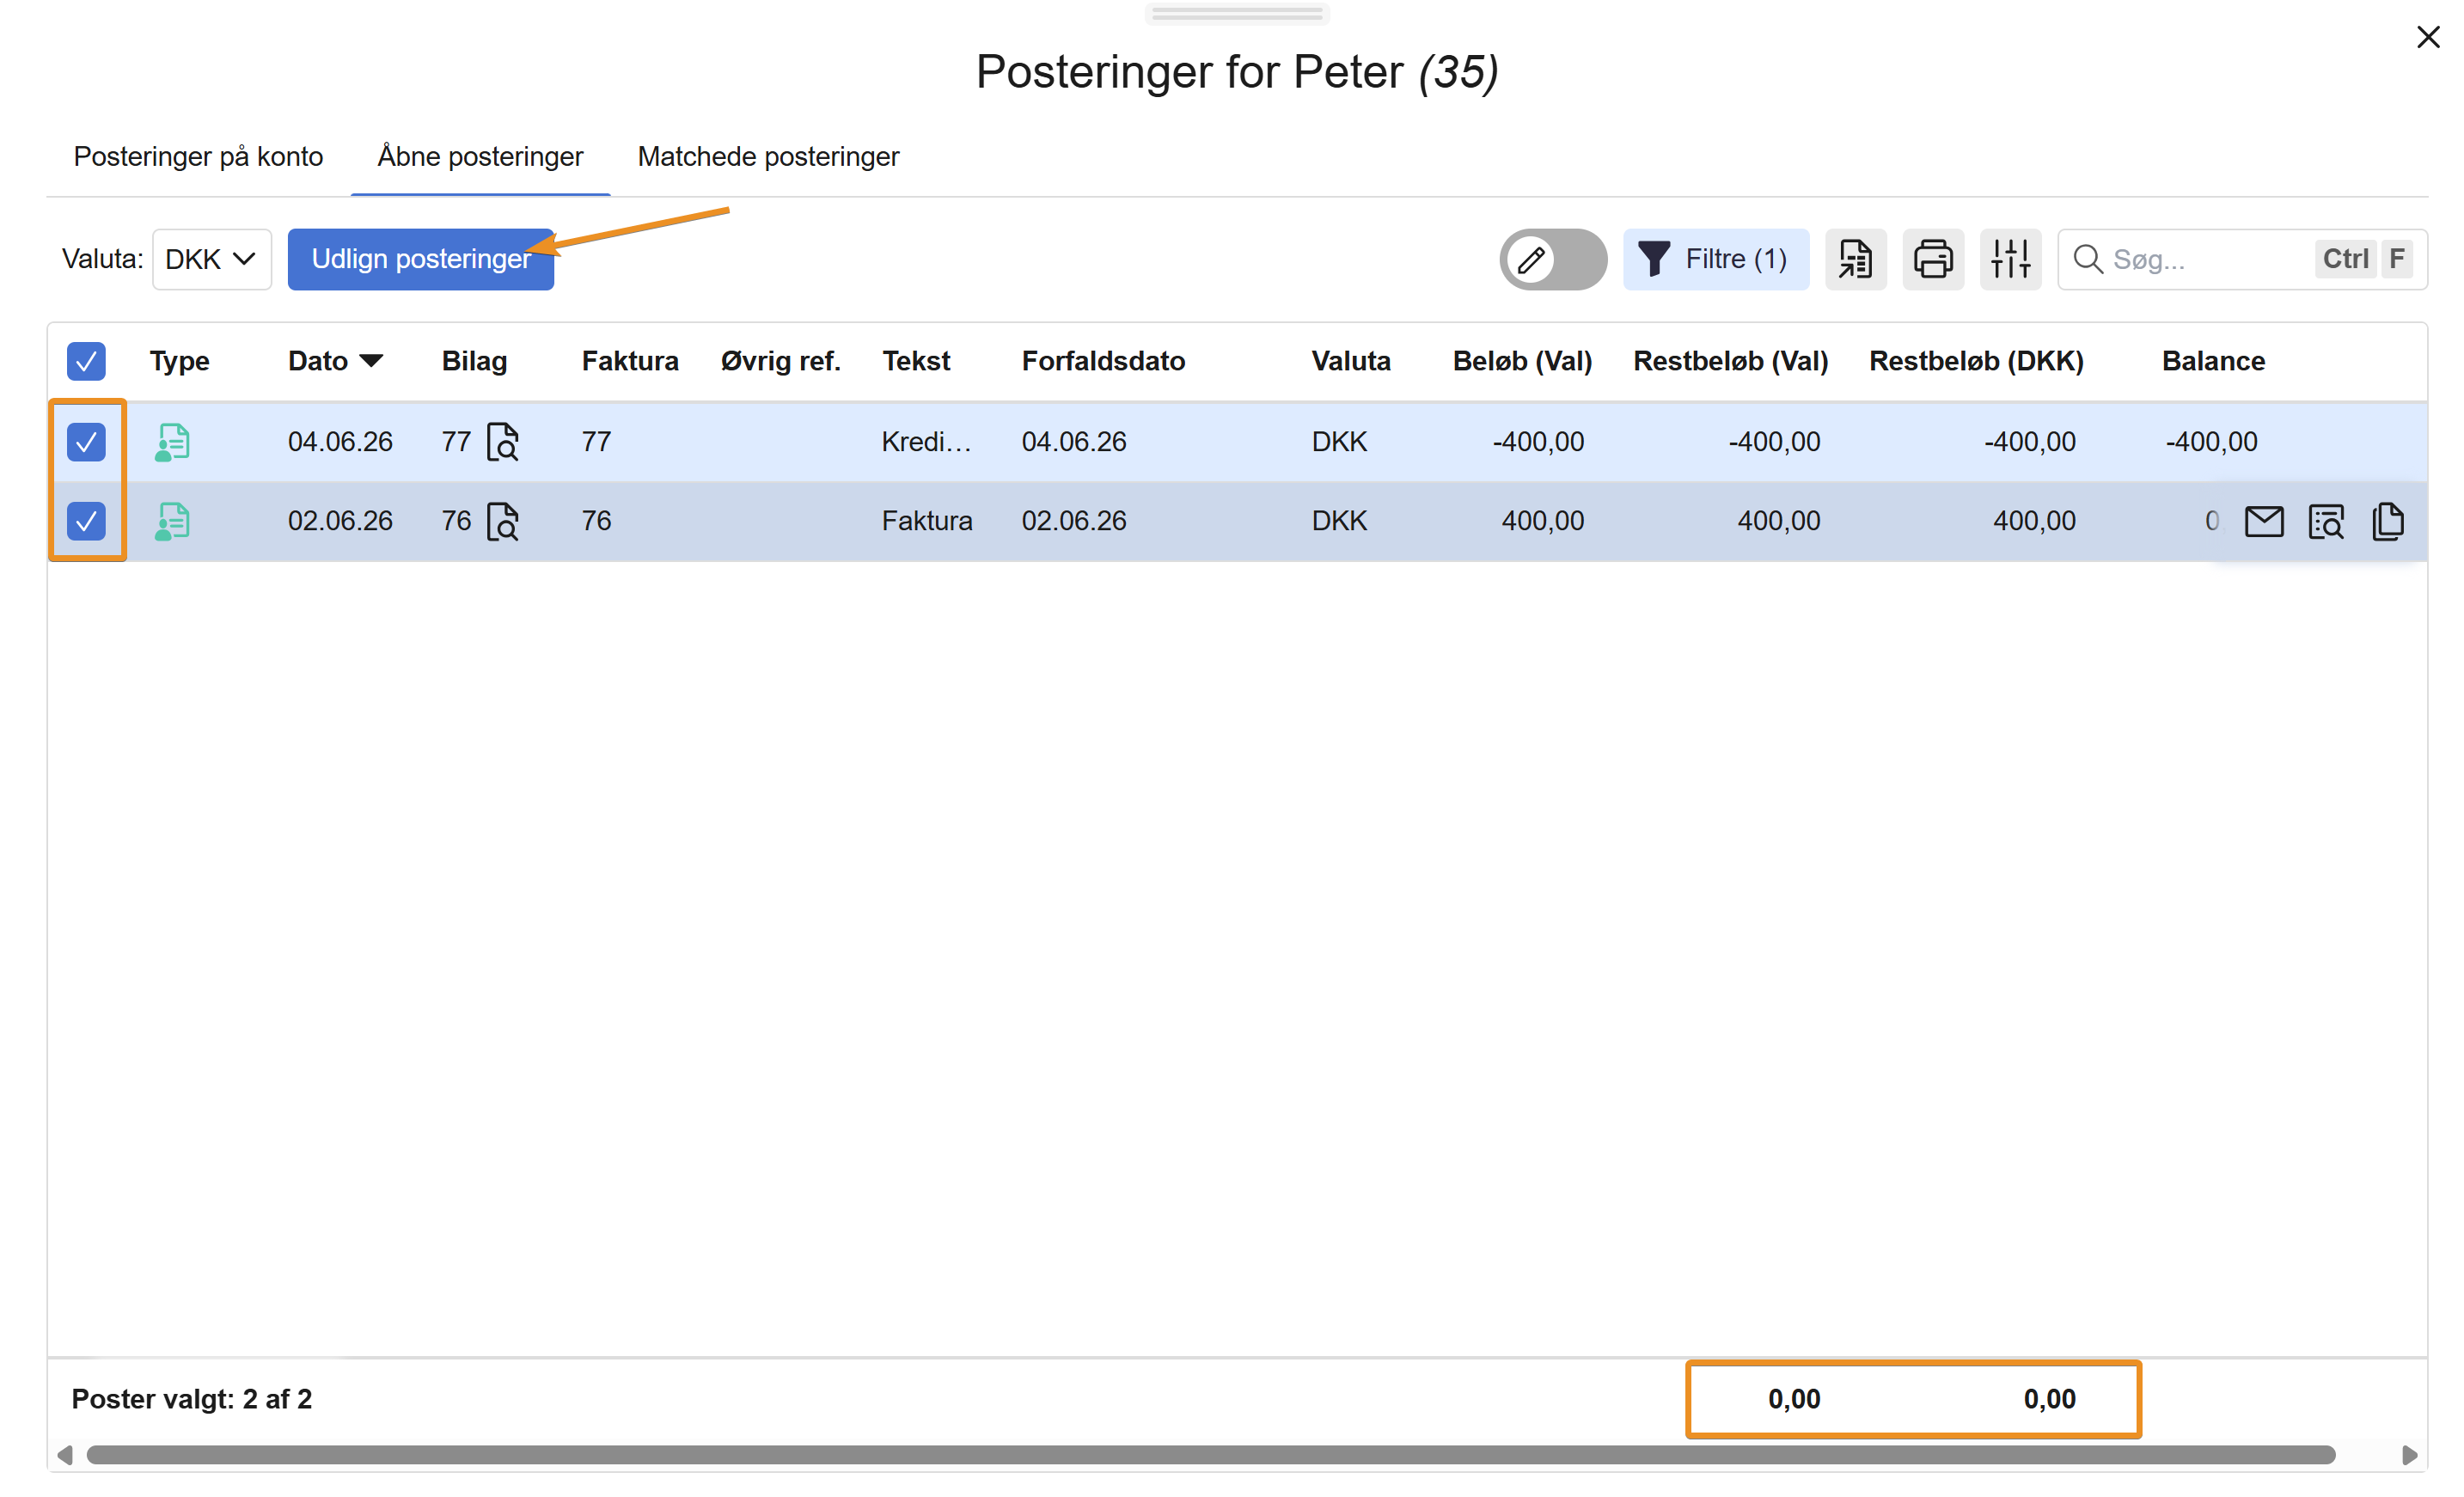Click the Dato cell 04.06.26
This screenshot has width=2464, height=1497.
[340, 441]
